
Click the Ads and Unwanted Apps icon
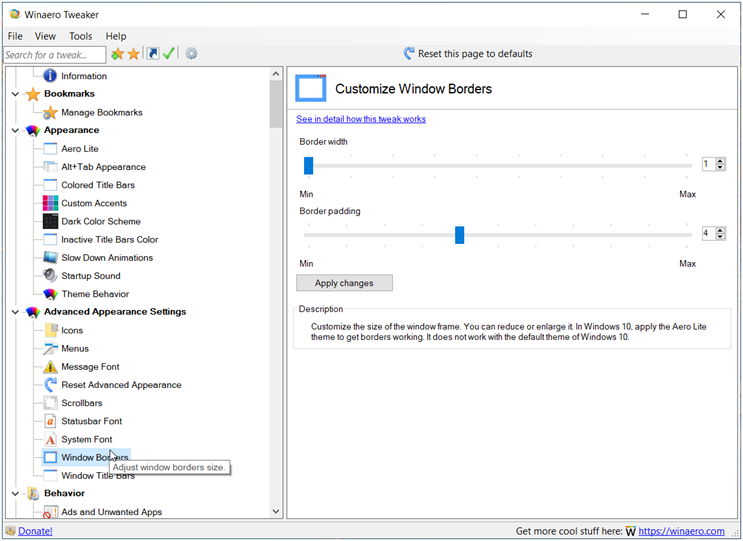click(x=50, y=512)
